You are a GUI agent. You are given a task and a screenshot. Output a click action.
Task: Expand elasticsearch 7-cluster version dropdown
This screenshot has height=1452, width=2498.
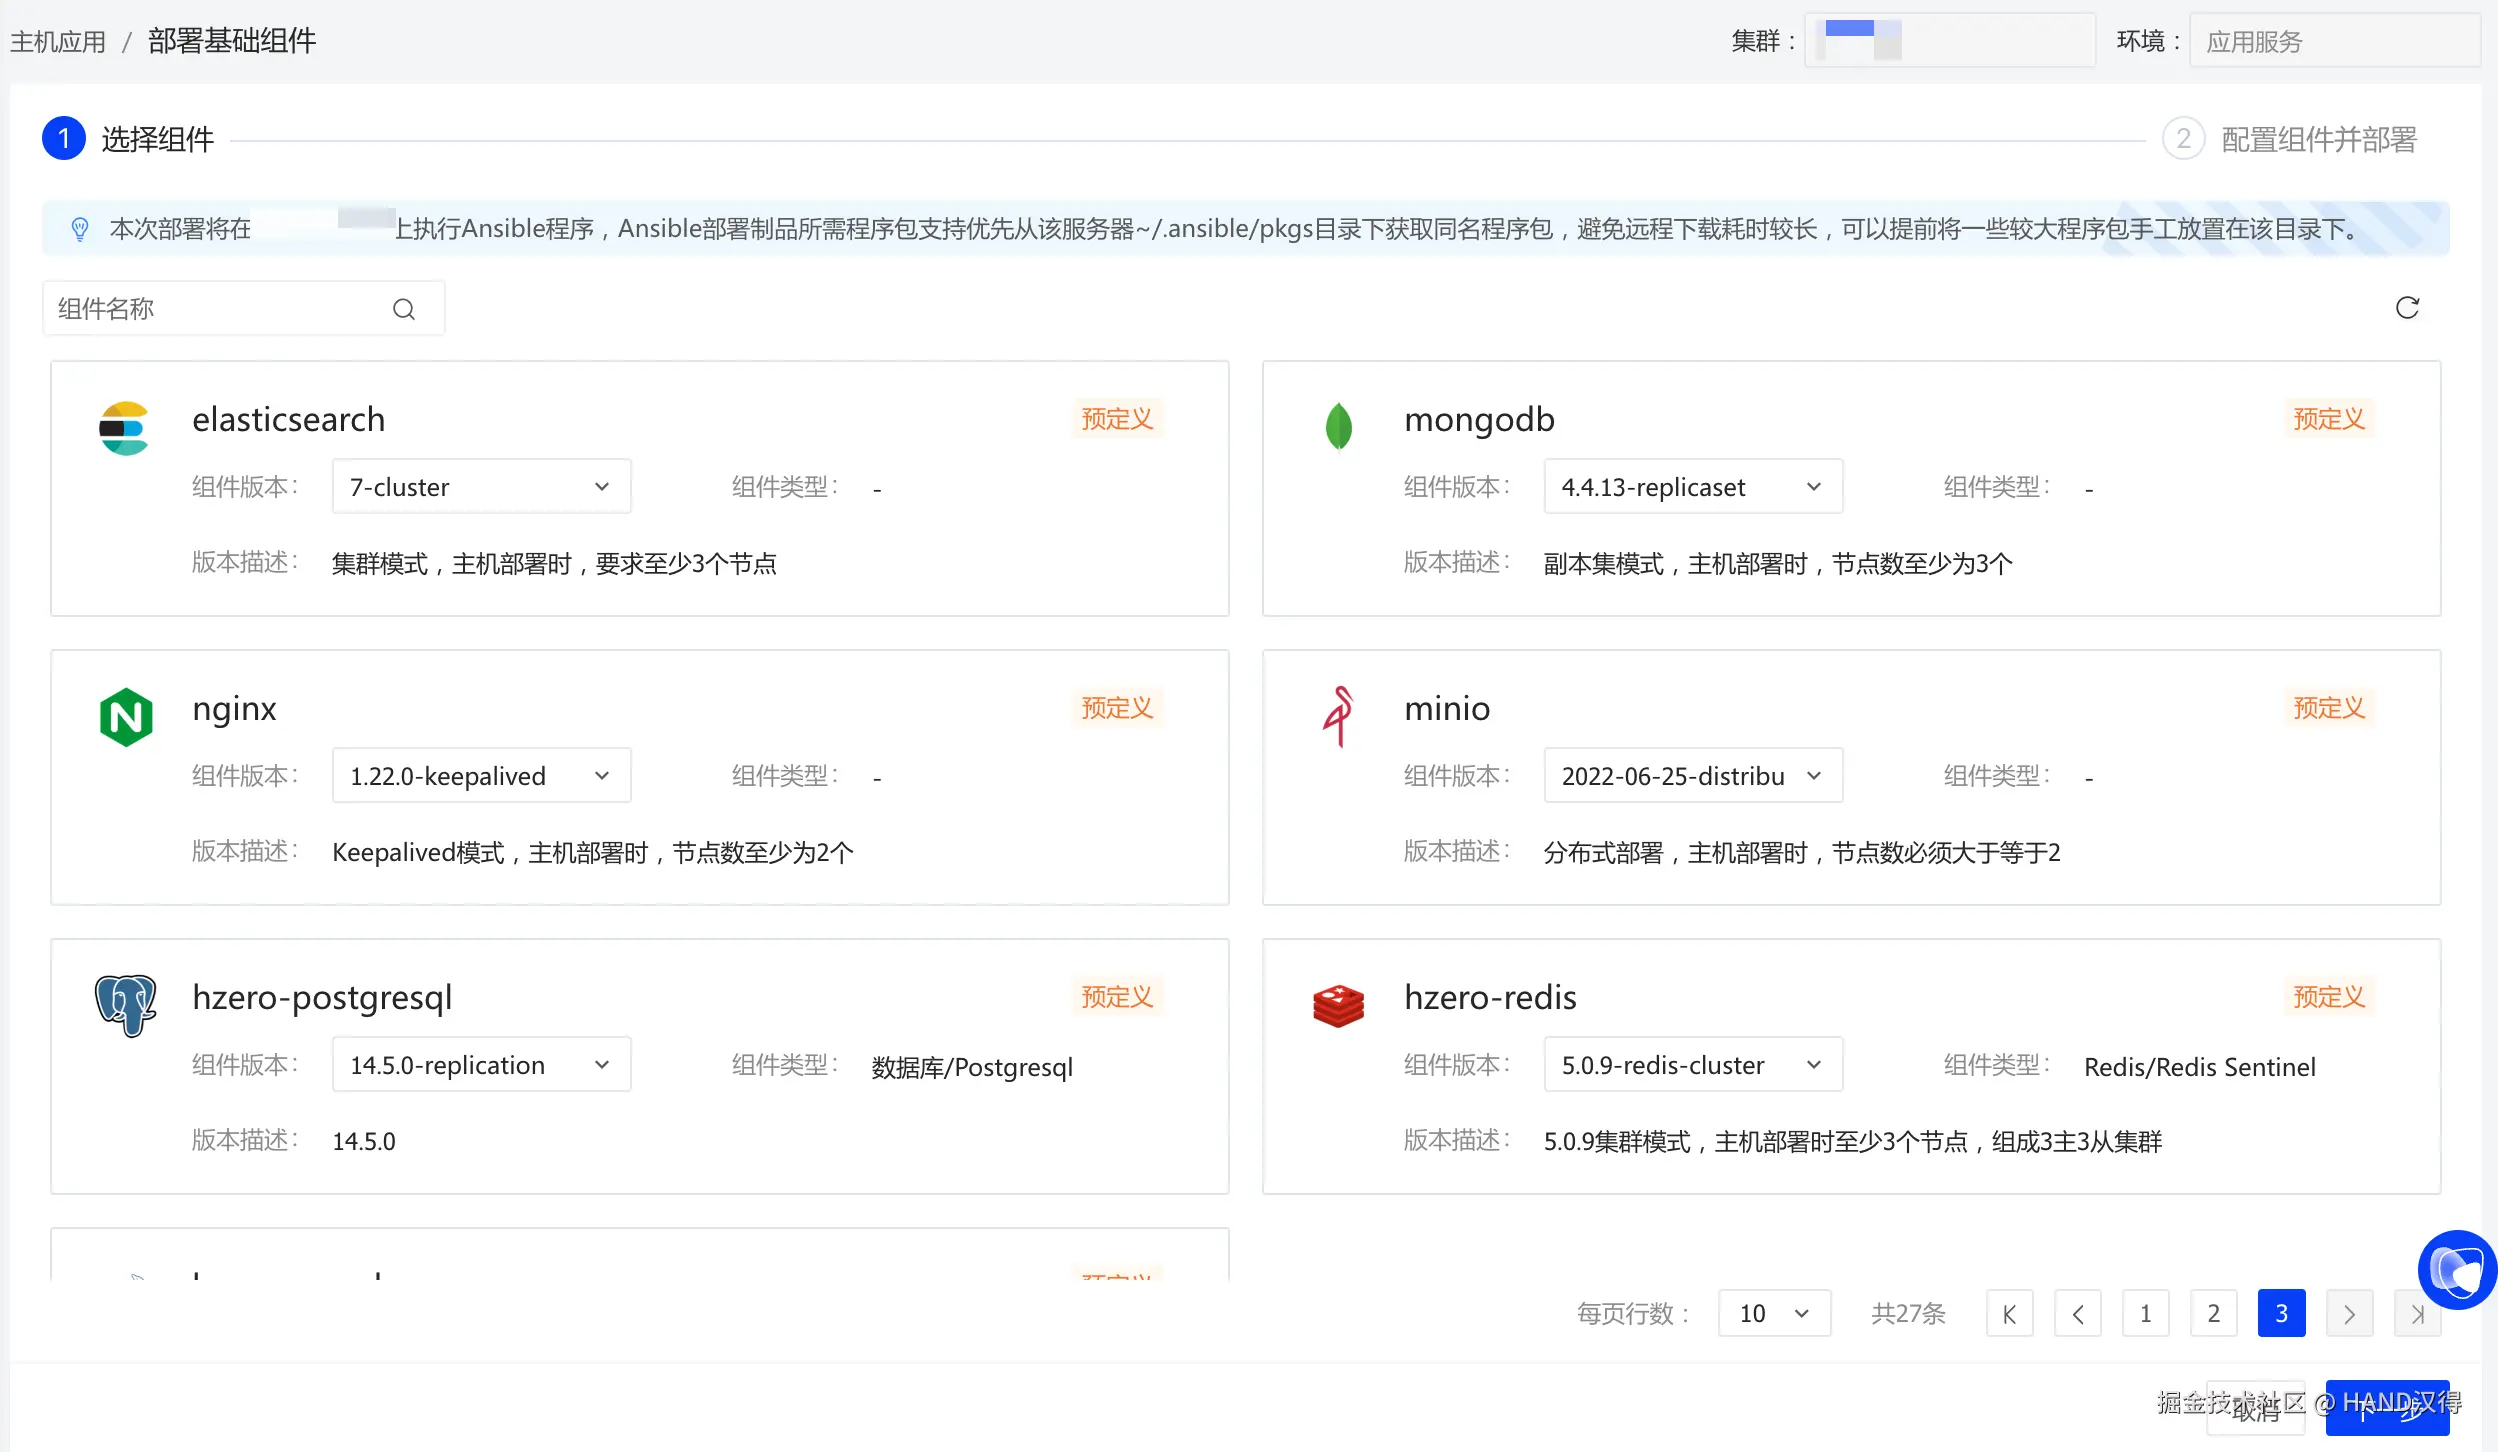coord(481,487)
